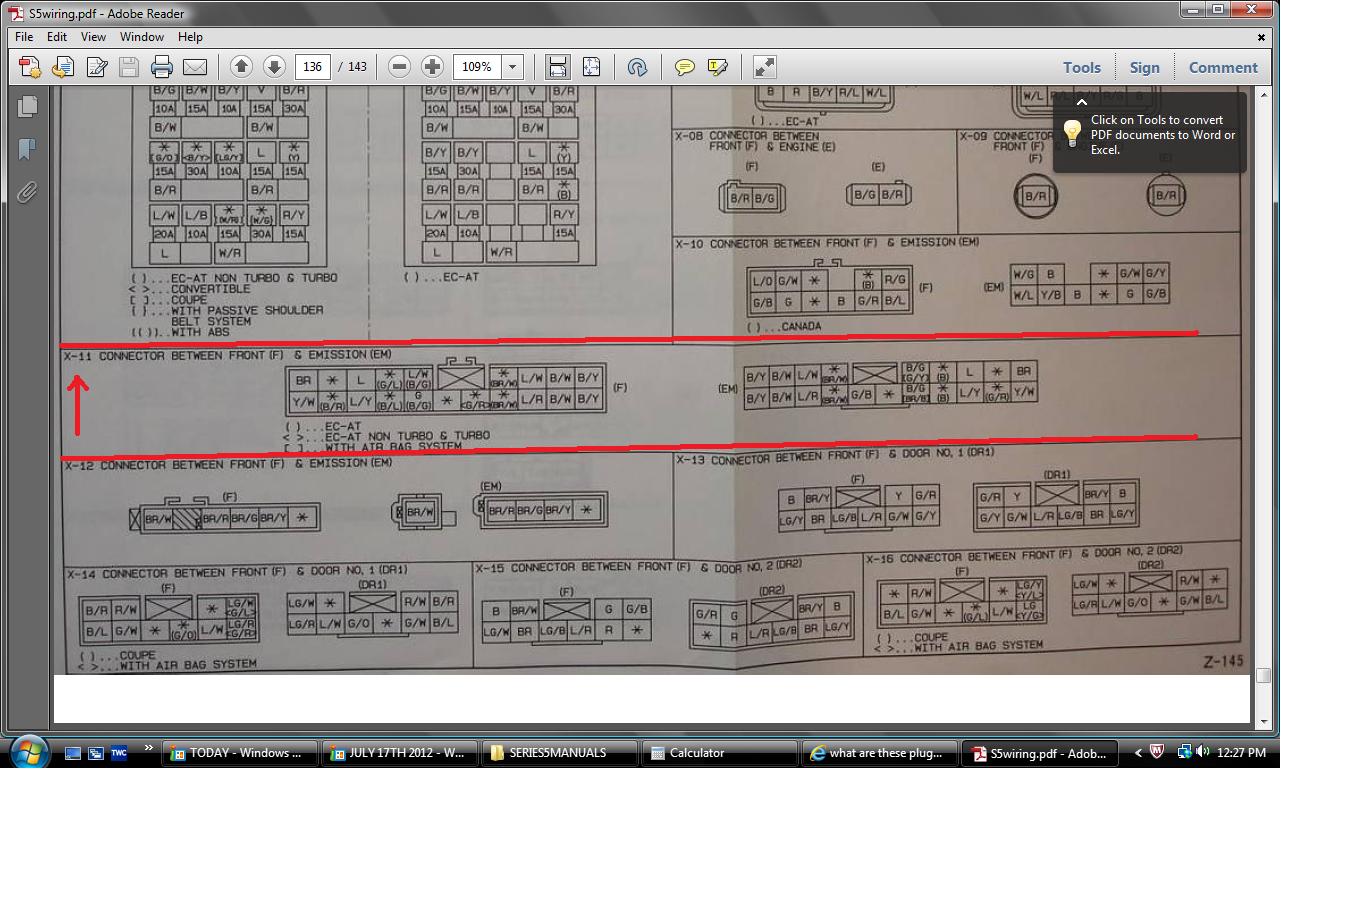Click the page number input field
1368x911 pixels.
point(313,67)
